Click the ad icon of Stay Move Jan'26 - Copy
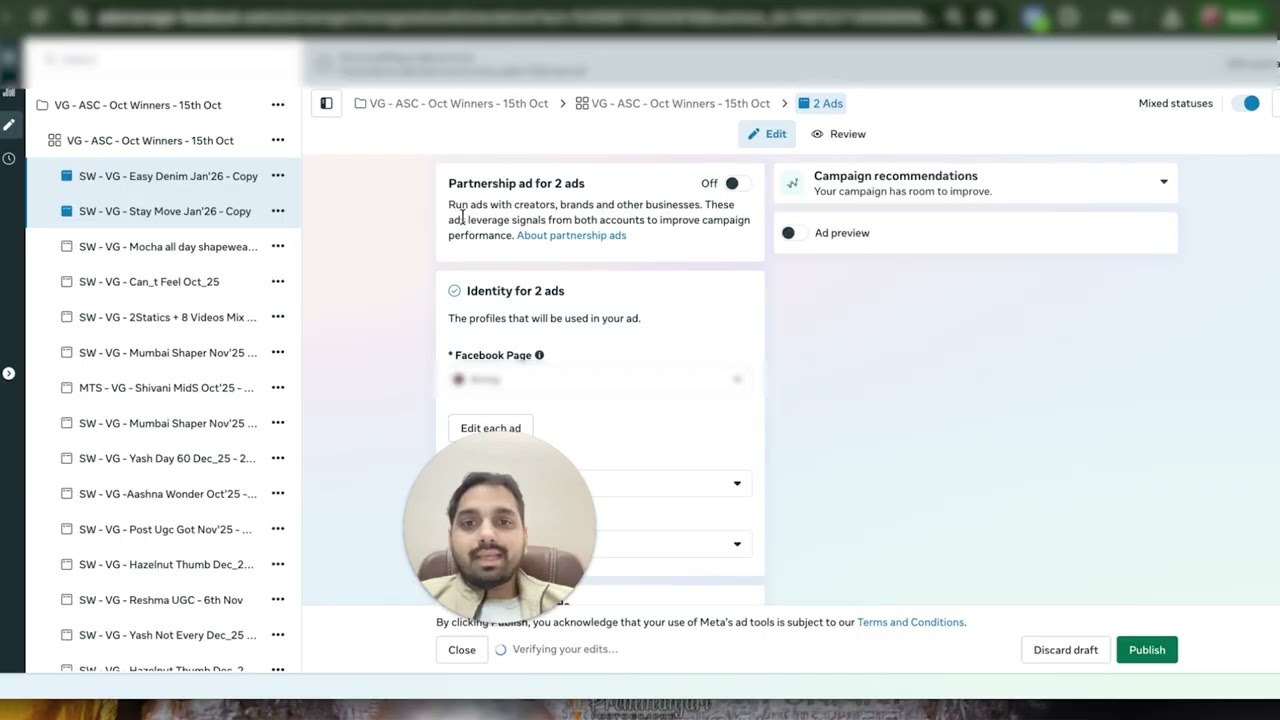1280x720 pixels. click(67, 211)
